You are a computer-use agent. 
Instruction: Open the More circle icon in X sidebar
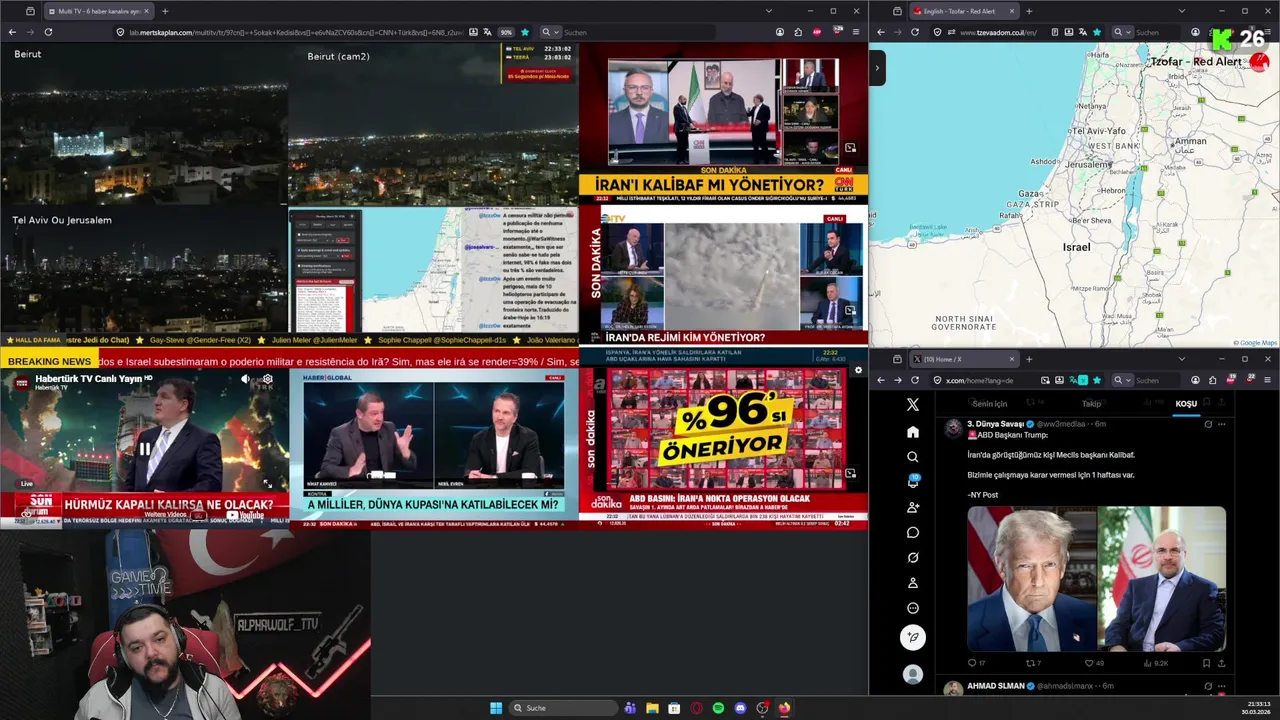(x=912, y=608)
